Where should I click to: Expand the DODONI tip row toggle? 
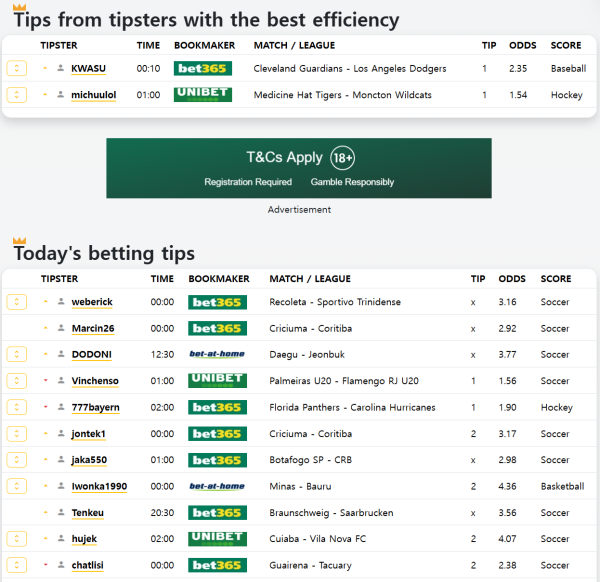click(16, 355)
